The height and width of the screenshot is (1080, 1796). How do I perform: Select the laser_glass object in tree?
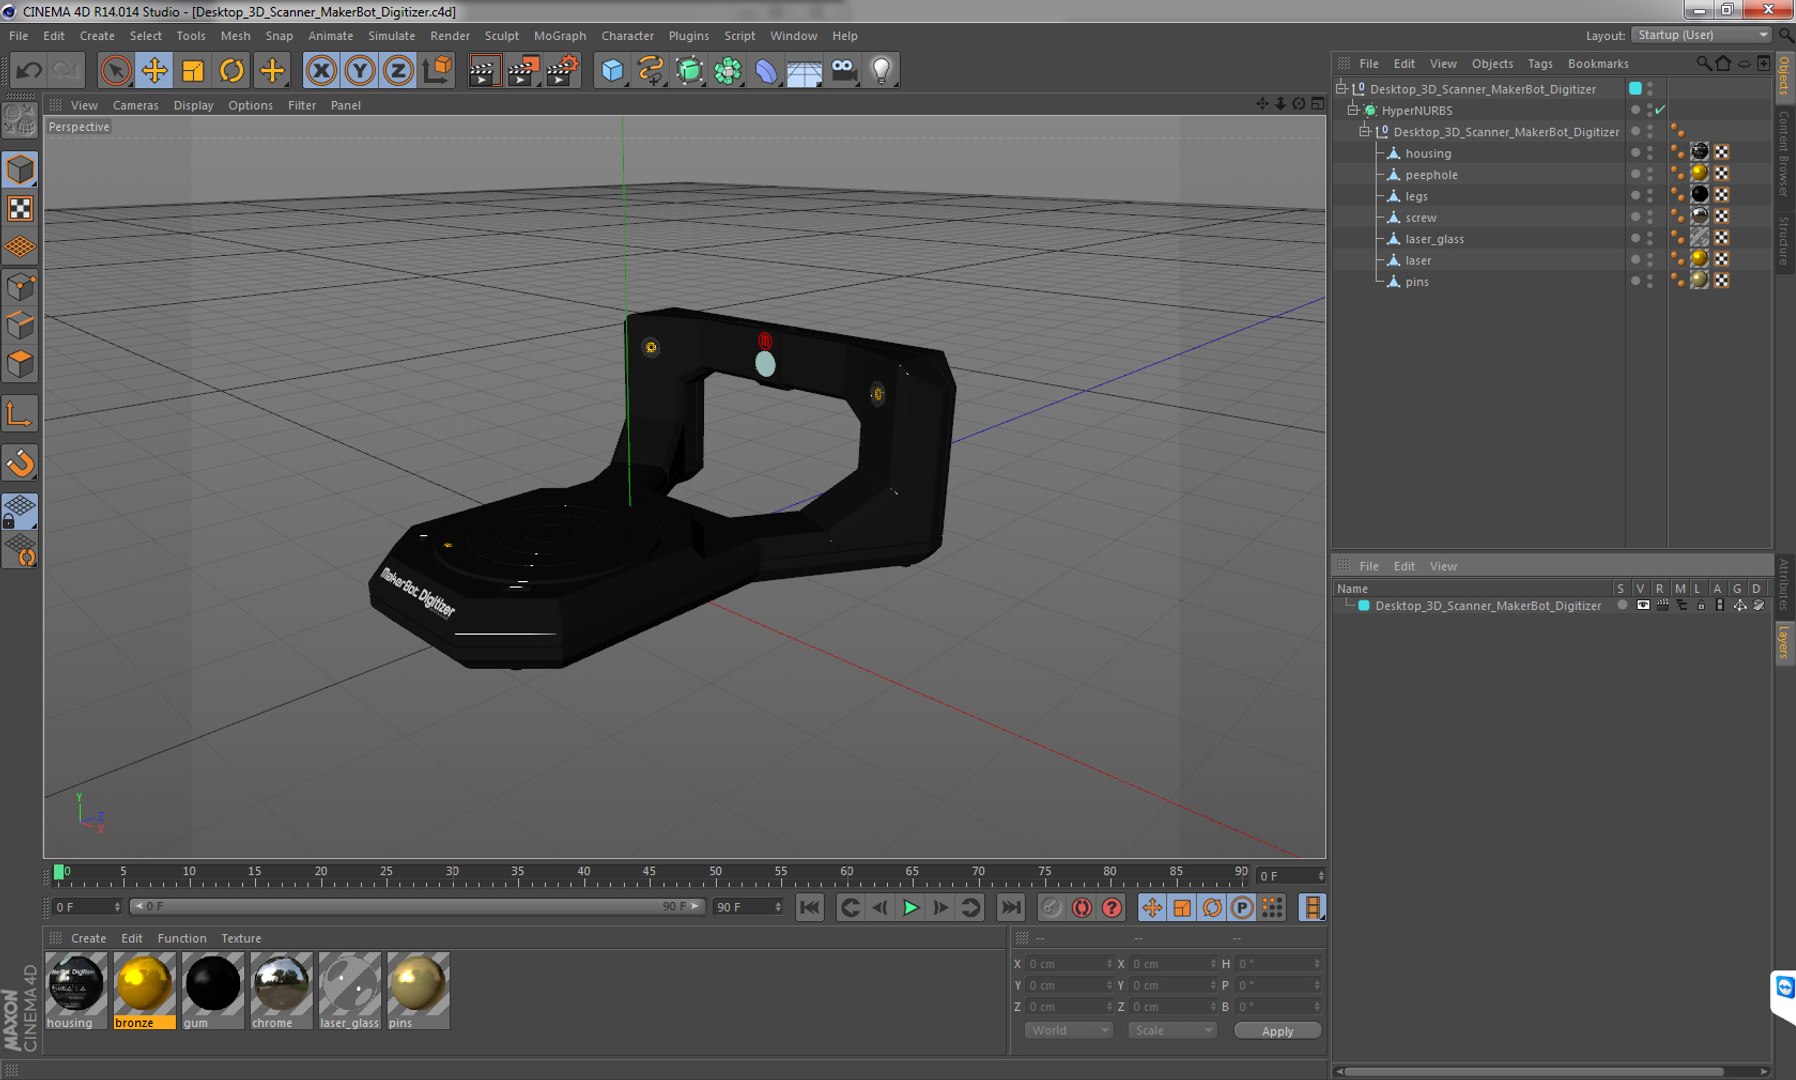point(1434,239)
